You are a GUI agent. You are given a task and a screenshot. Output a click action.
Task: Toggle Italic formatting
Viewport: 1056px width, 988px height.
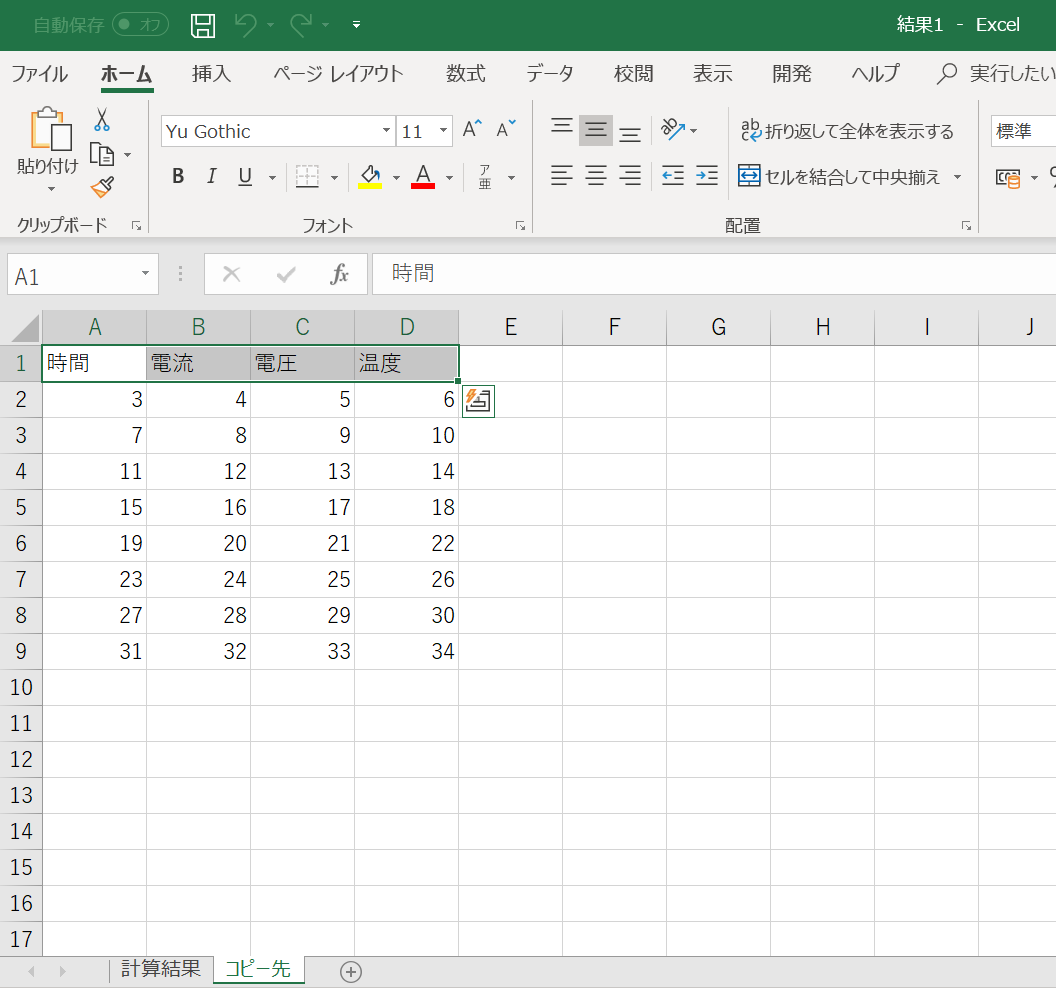(x=211, y=176)
